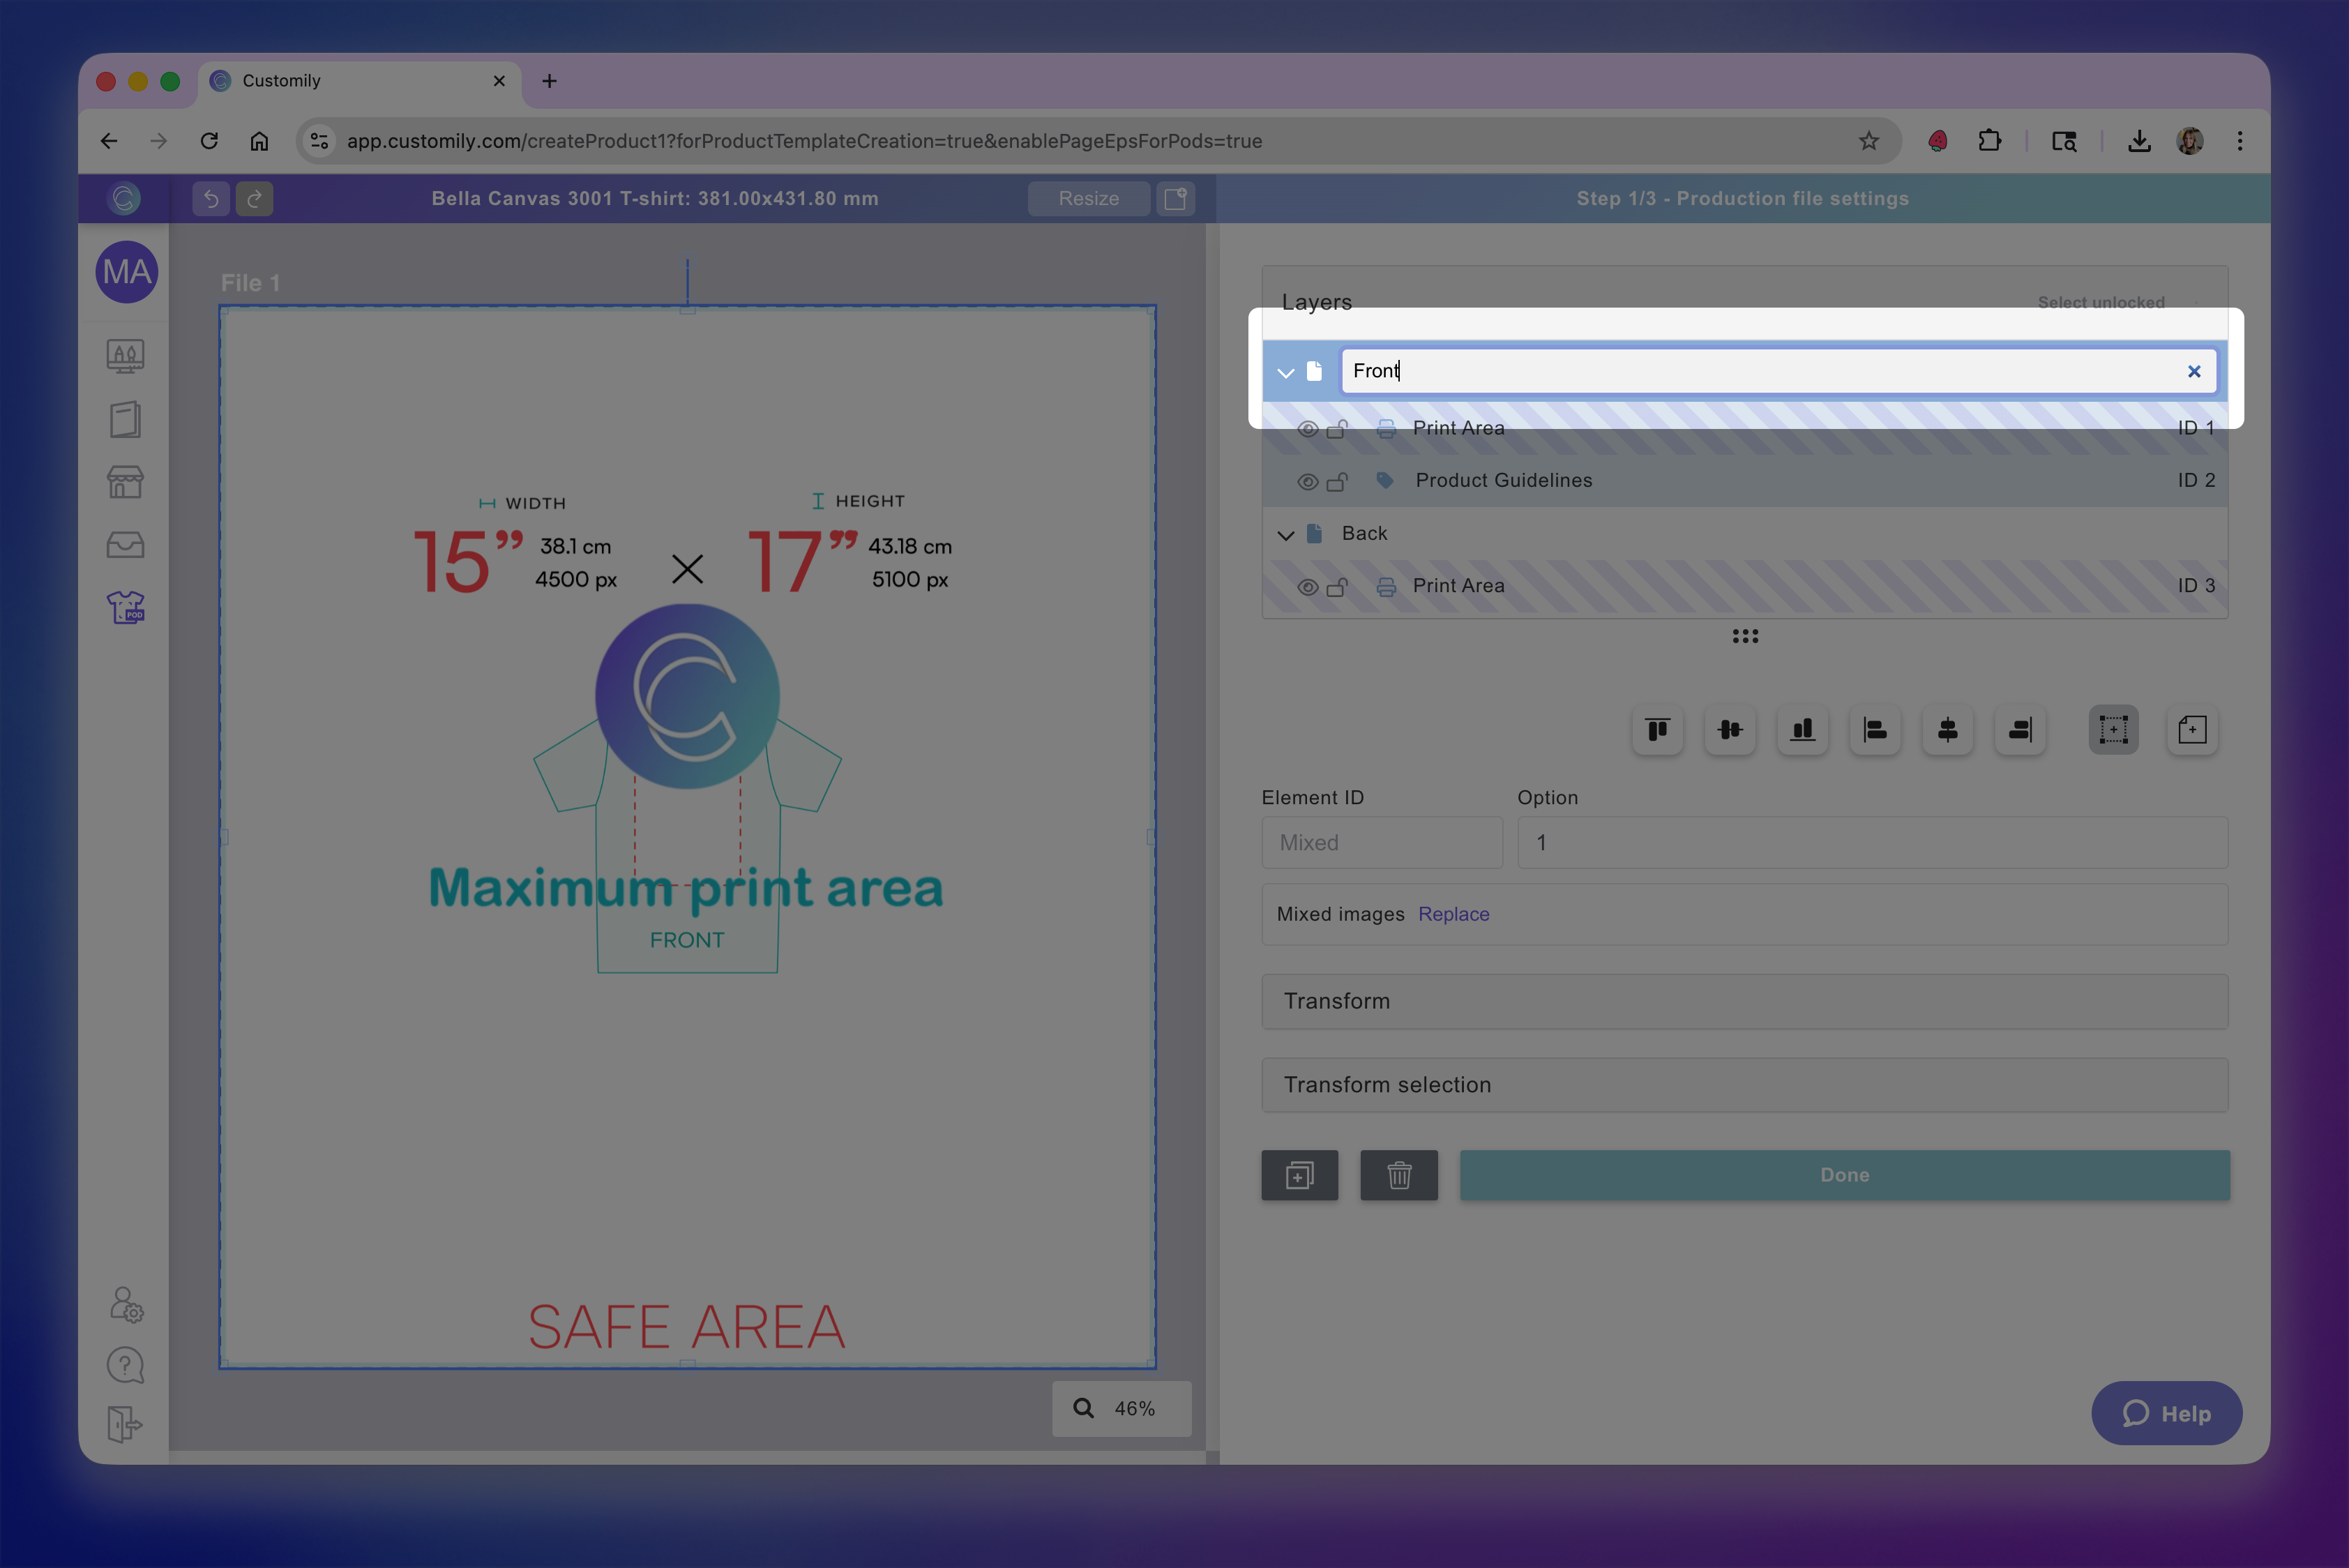This screenshot has height=1568, width=2349.
Task: Open the store icon in sidebar
Action: [125, 482]
